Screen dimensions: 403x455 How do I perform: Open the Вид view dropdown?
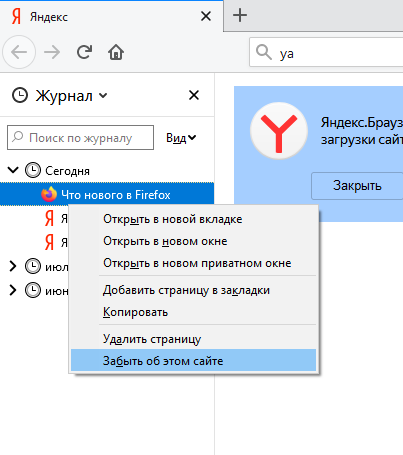[x=181, y=138]
